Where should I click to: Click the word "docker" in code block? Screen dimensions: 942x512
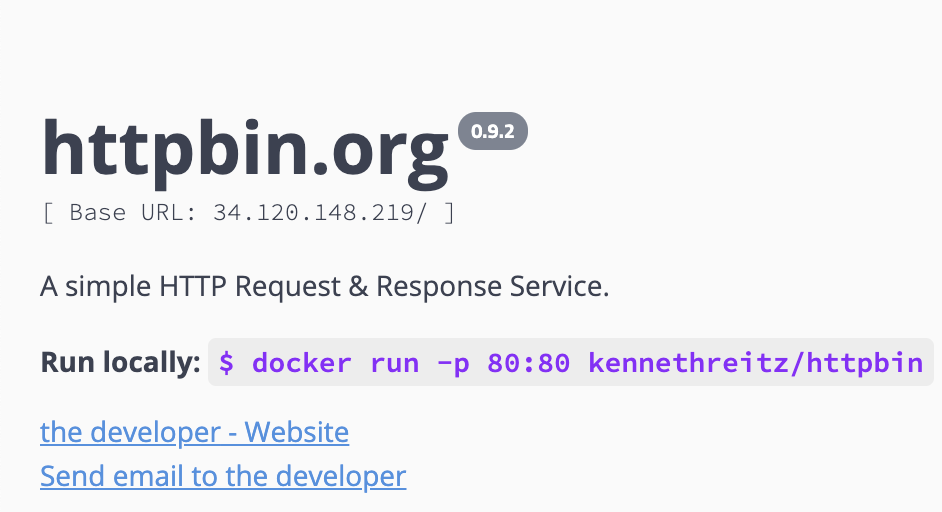(302, 362)
